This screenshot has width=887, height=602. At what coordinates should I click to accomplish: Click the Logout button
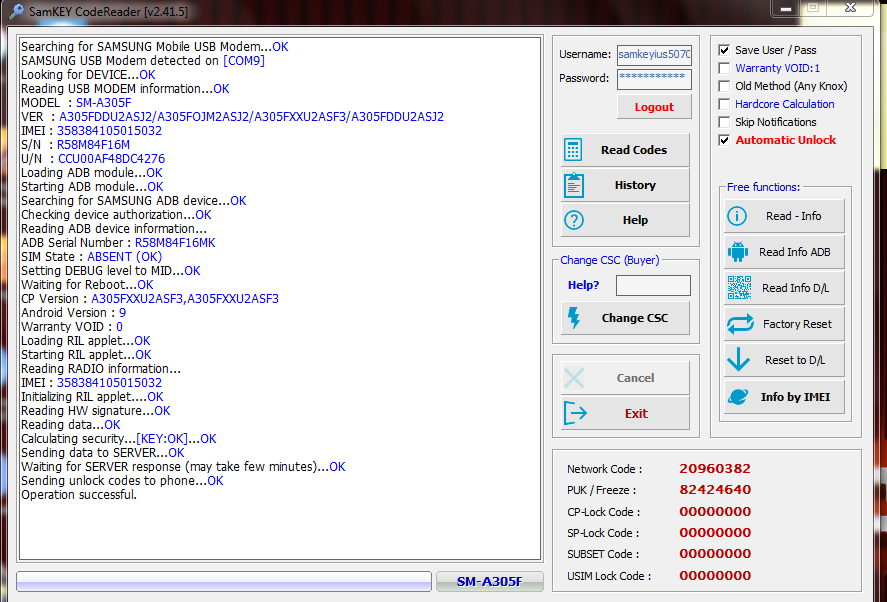point(654,107)
